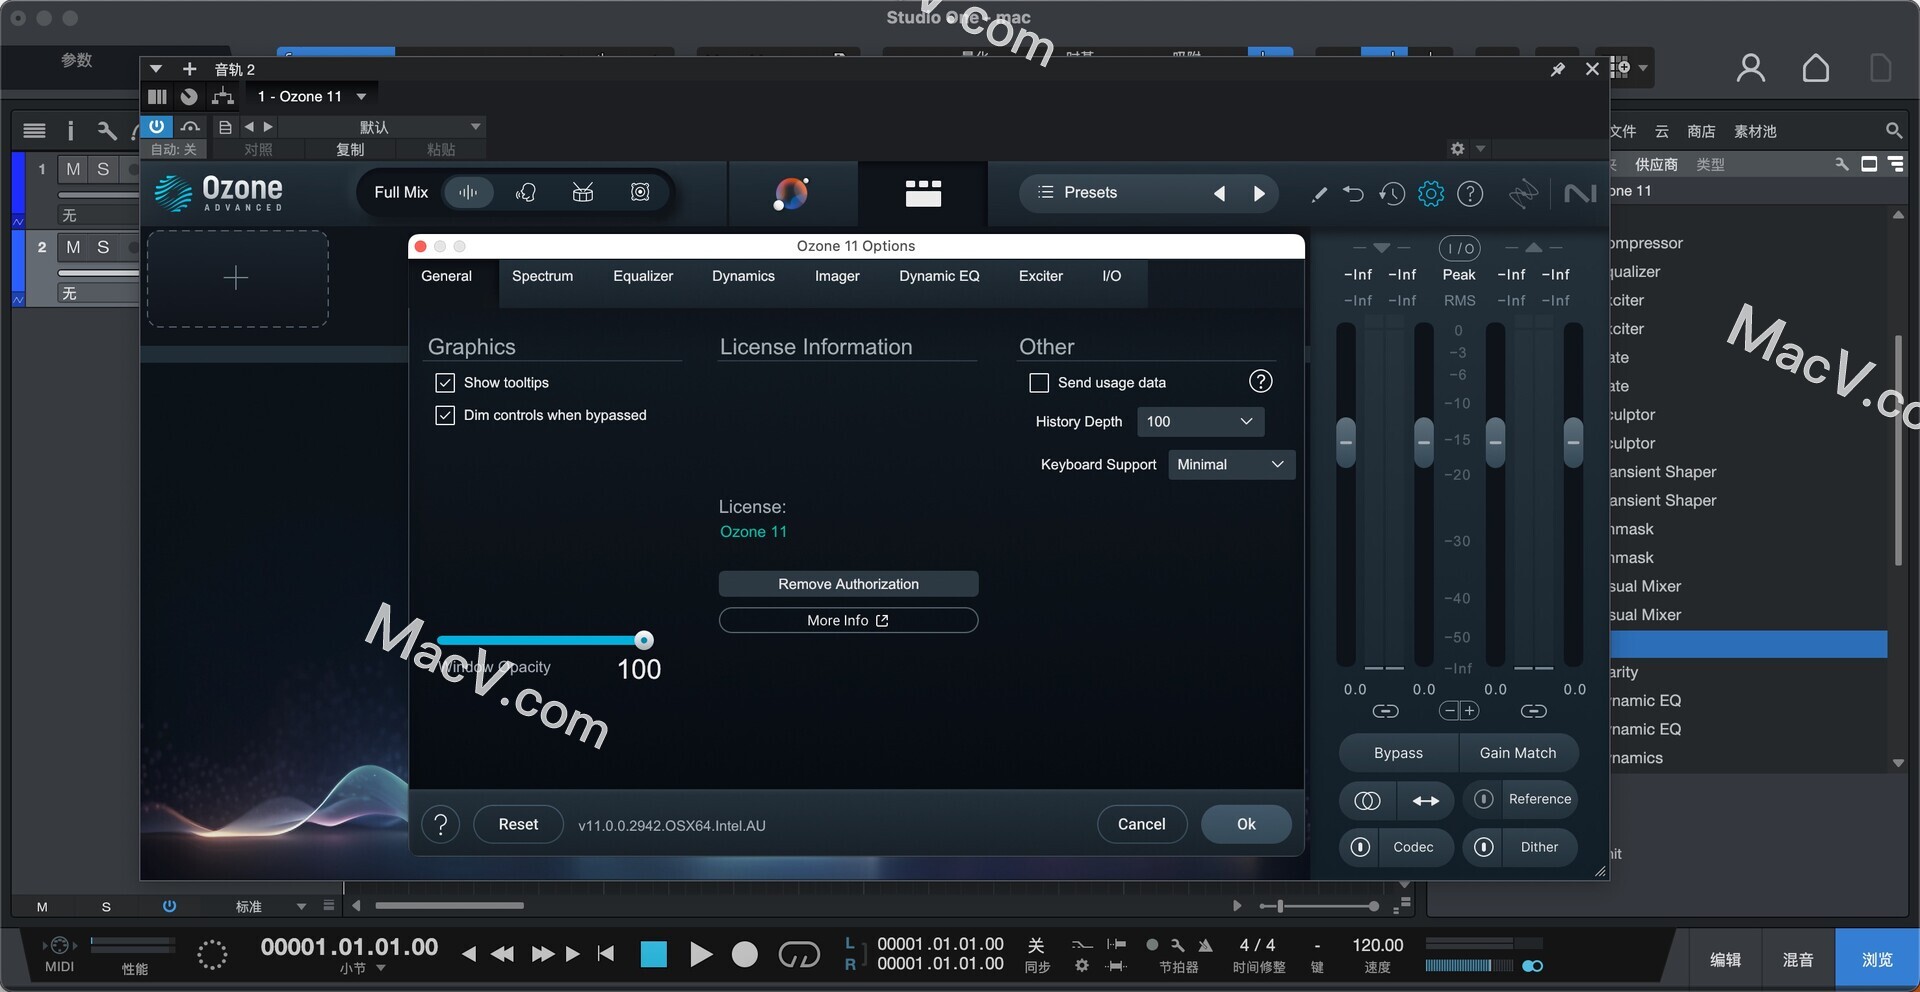1920x992 pixels.
Task: Click the Window Opacity slider handle
Action: point(644,640)
